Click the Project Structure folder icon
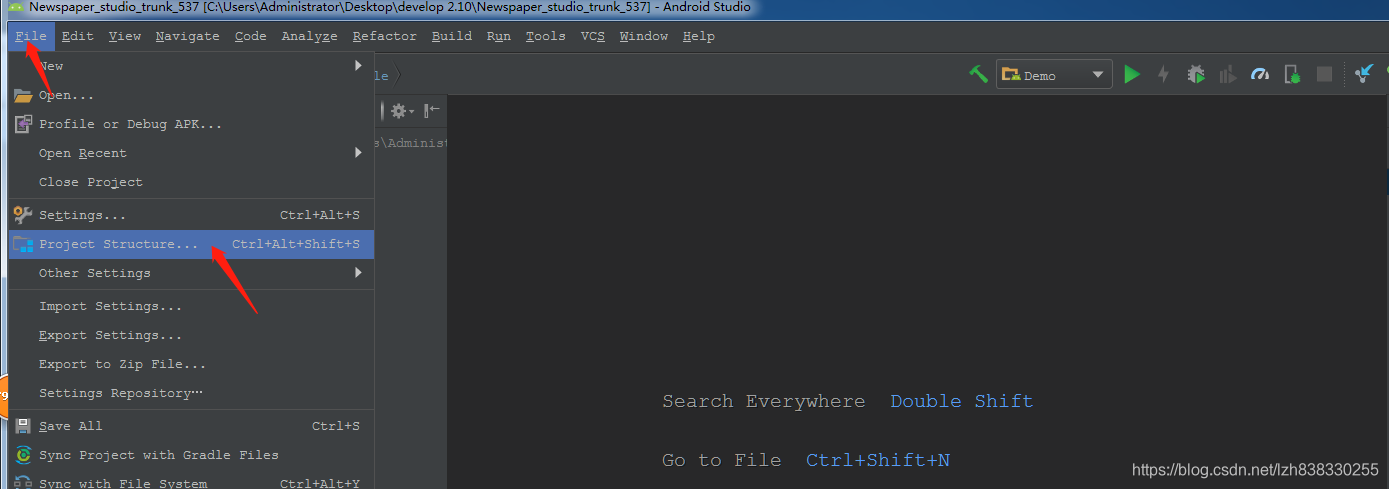This screenshot has height=489, width=1389. (x=23, y=244)
